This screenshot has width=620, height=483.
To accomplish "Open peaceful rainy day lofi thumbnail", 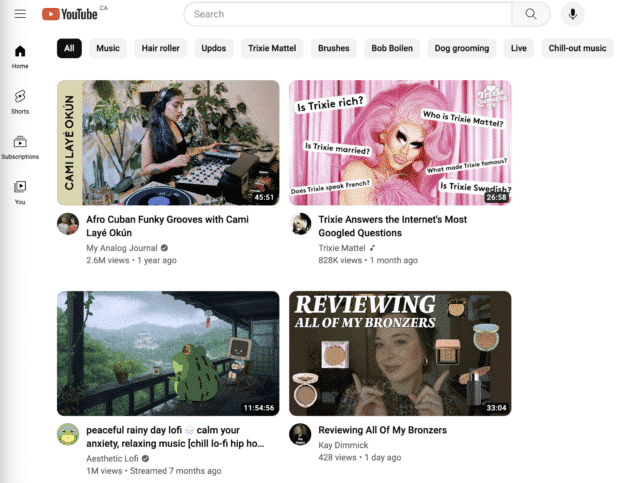I will (168, 353).
